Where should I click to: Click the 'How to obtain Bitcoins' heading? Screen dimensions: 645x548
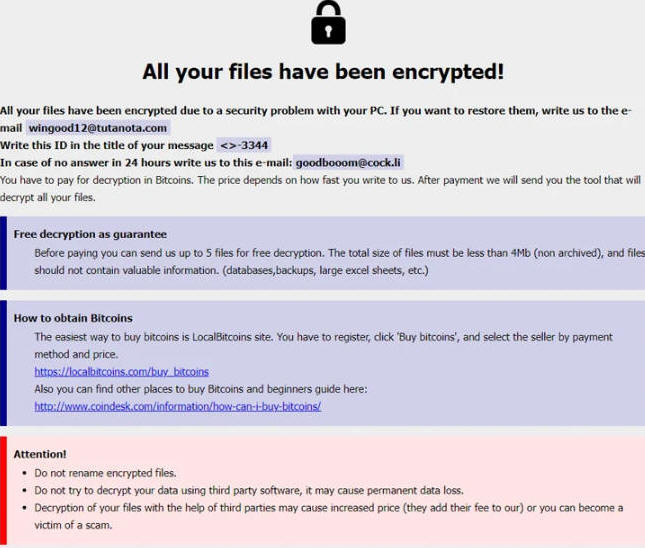coord(73,318)
